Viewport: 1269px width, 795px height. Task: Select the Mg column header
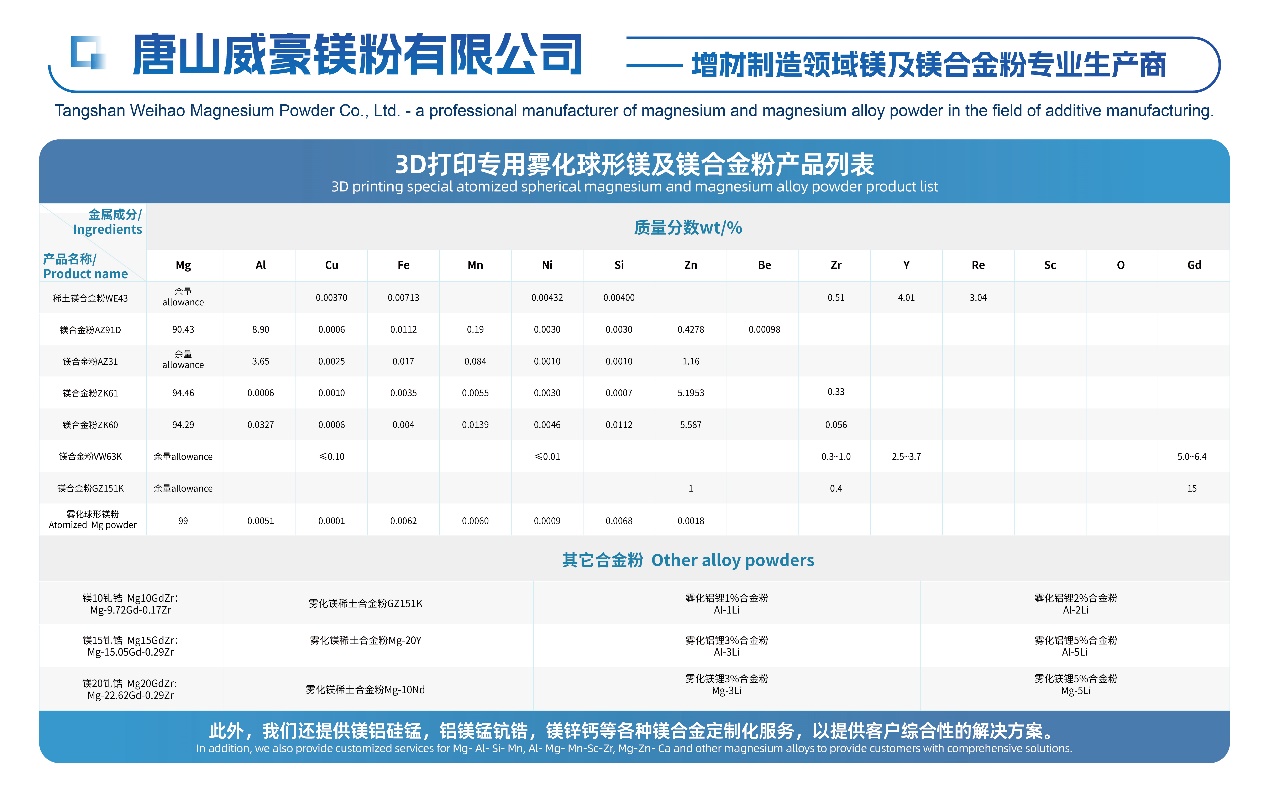[183, 266]
